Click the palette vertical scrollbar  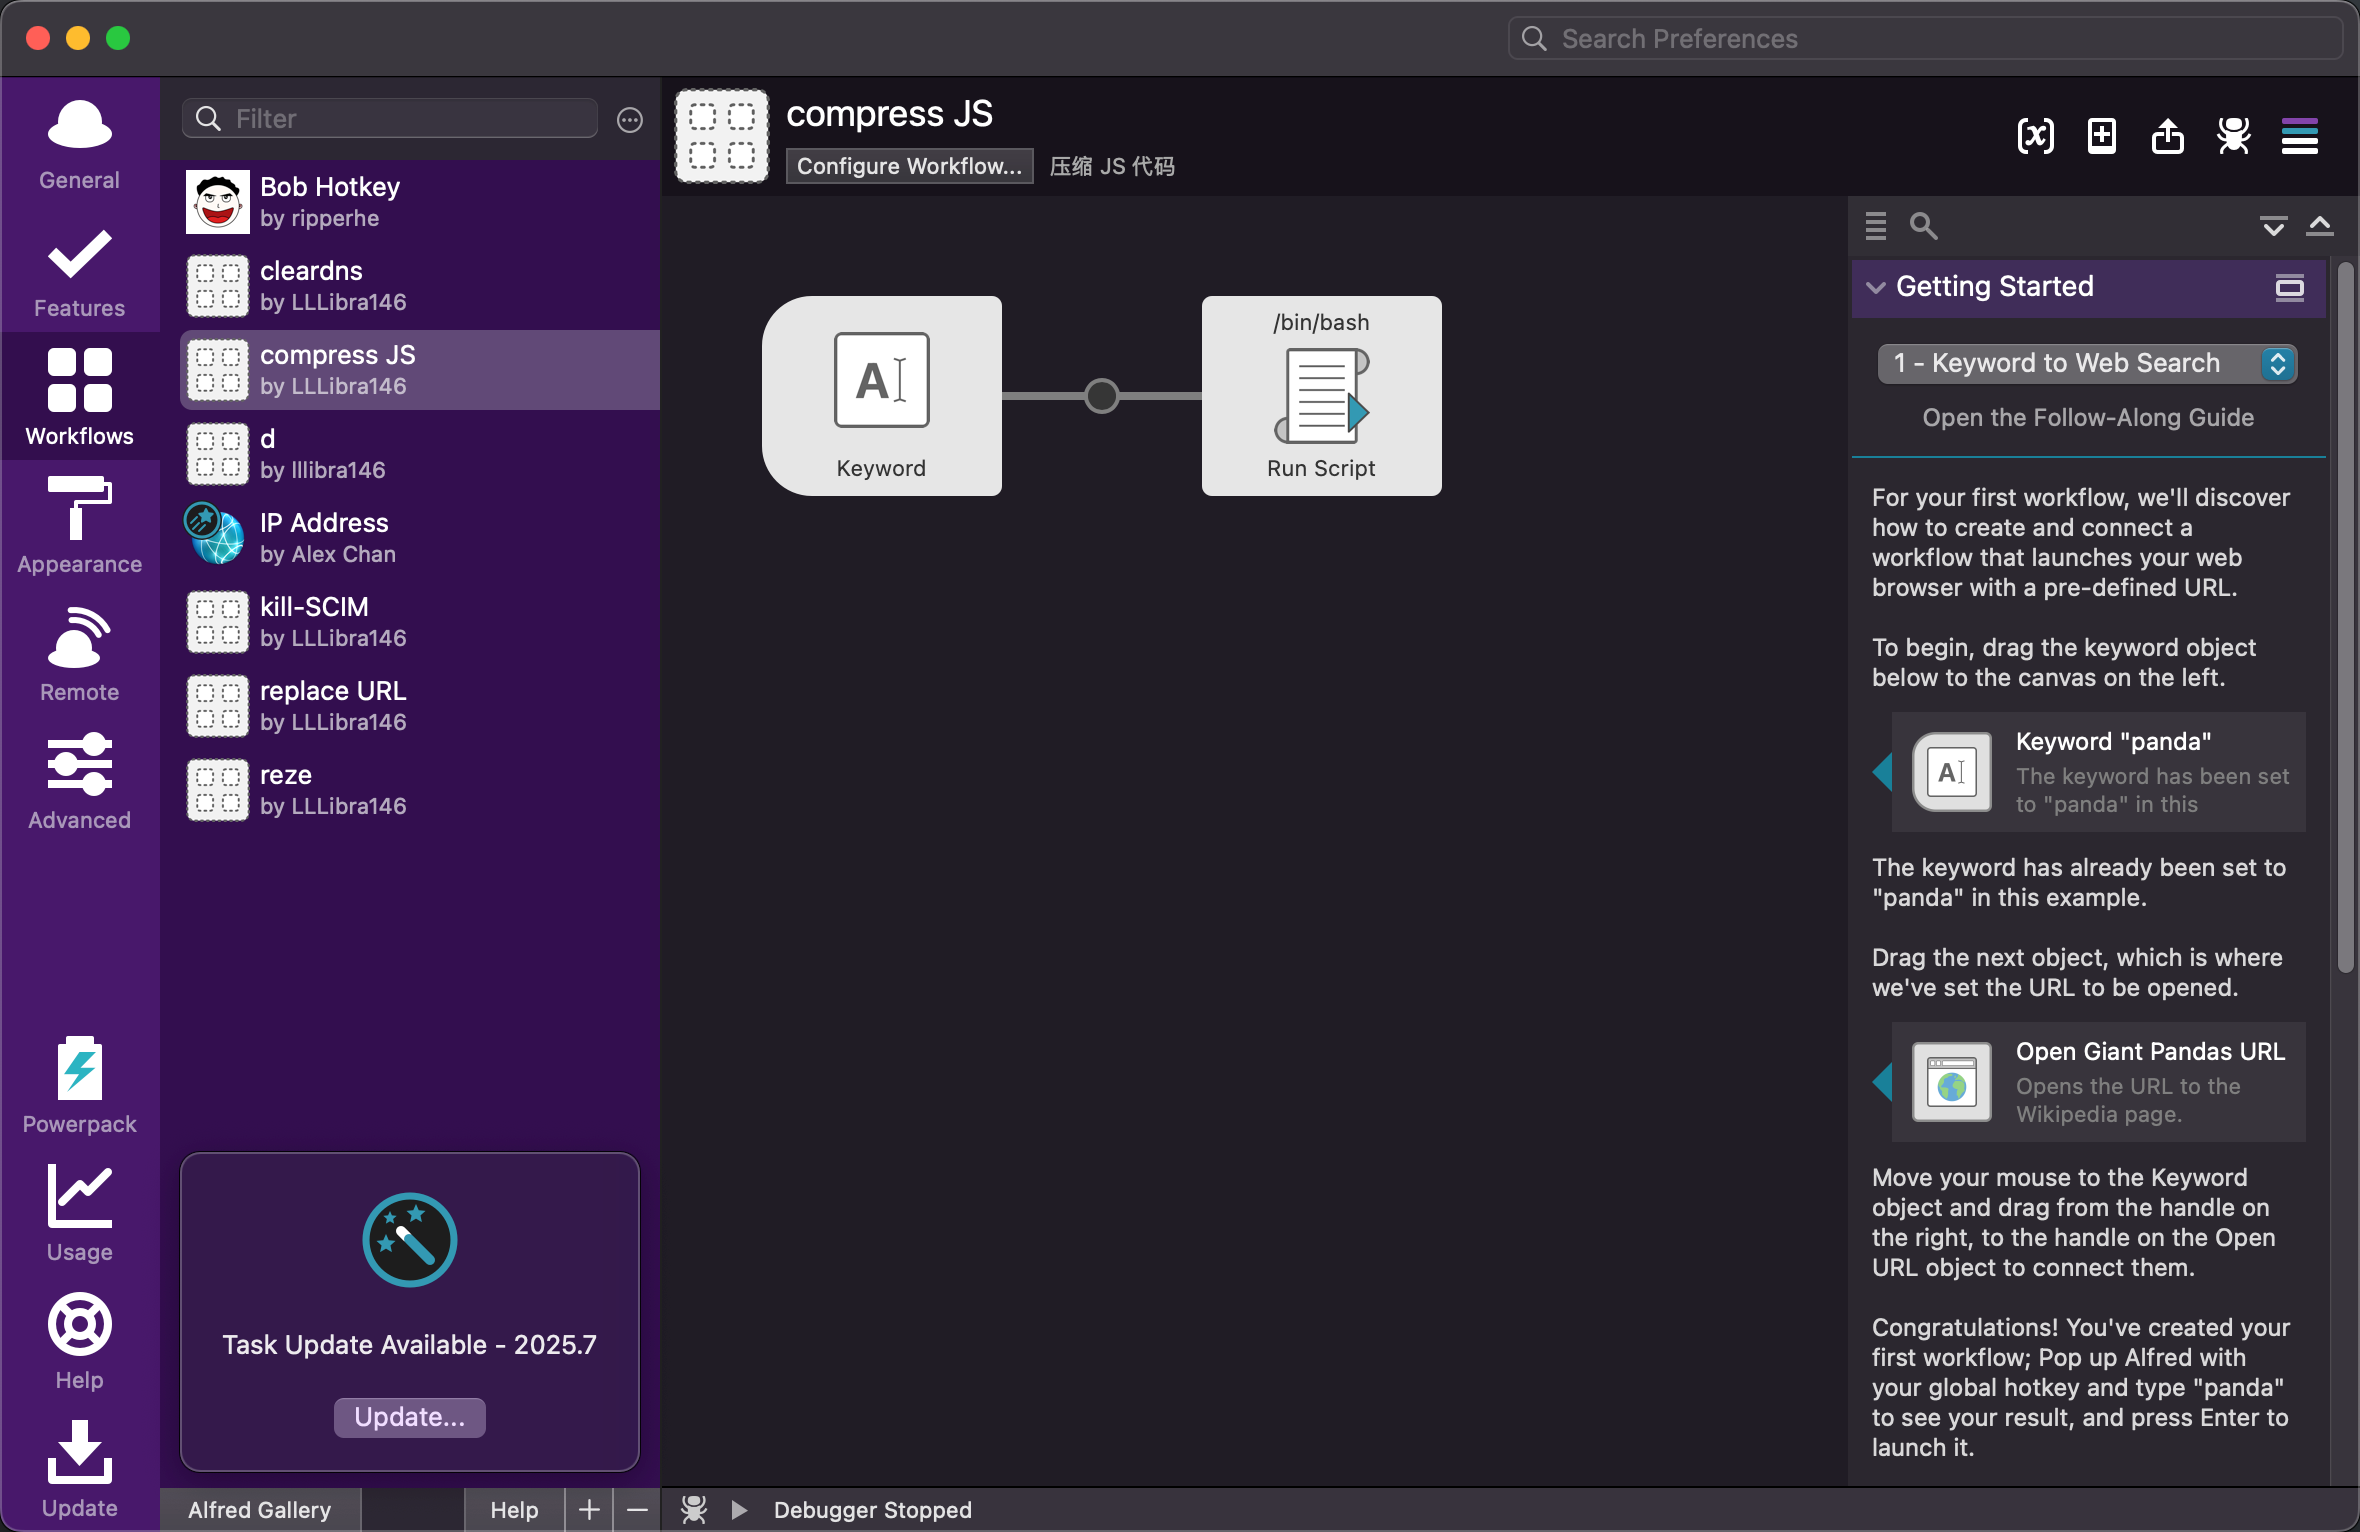tap(2345, 615)
